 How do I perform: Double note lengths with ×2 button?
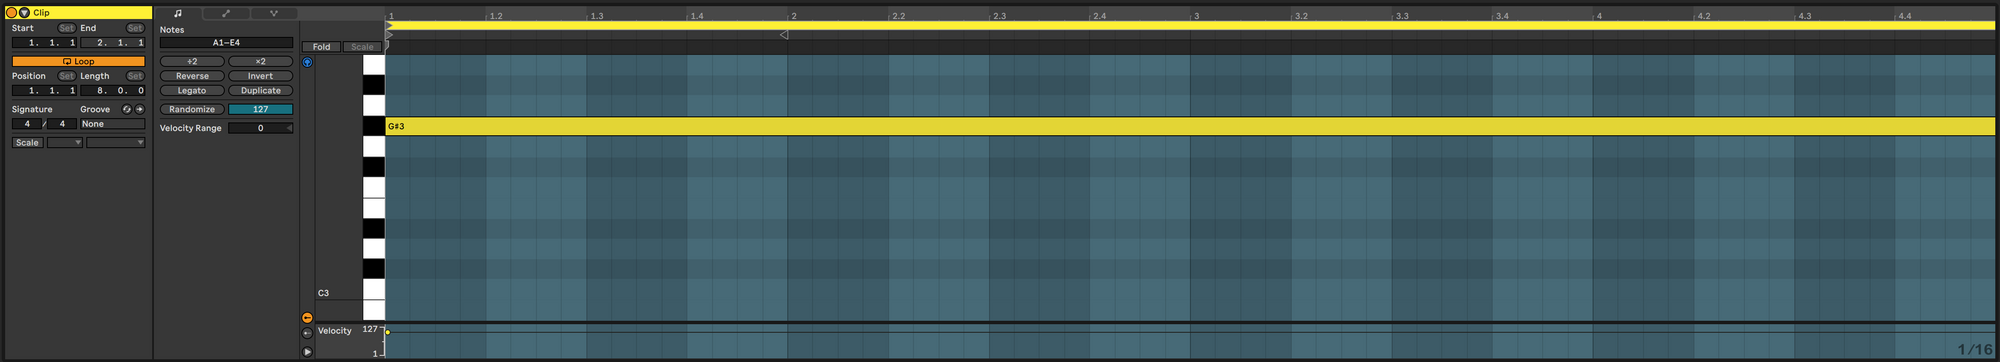coord(260,61)
